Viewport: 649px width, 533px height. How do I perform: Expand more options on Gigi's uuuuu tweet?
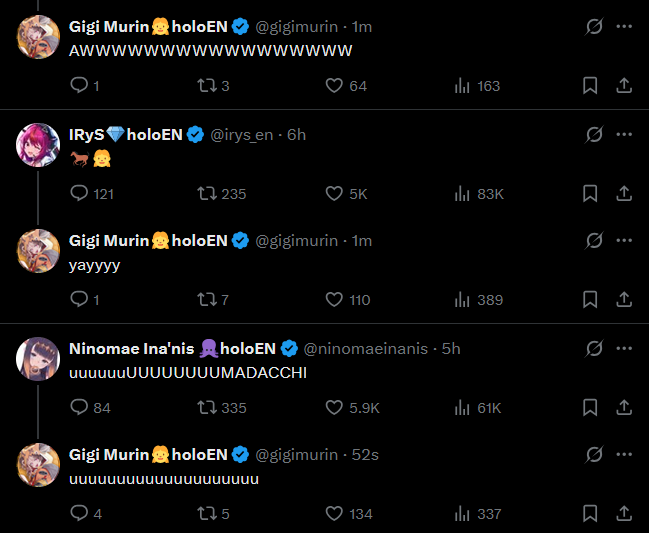(x=624, y=455)
